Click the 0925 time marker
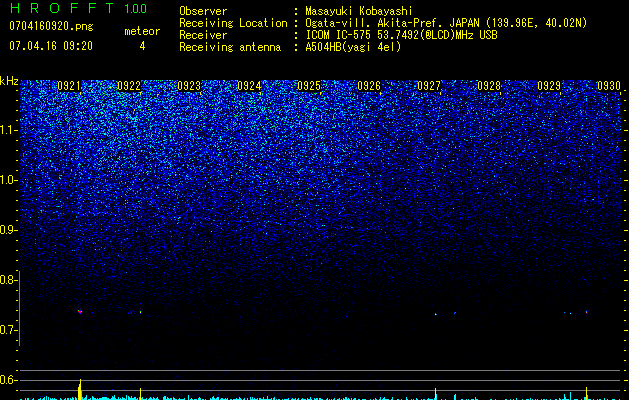Screen dimensions: 629x400 click(309, 86)
